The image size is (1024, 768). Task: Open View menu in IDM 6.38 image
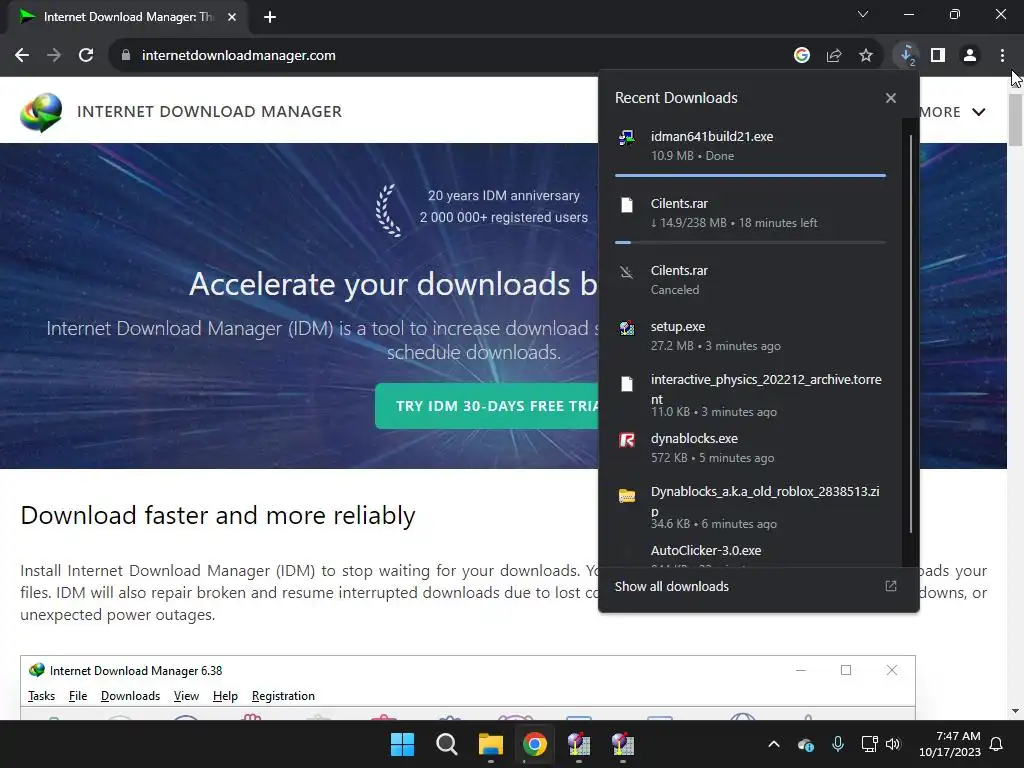tap(186, 696)
